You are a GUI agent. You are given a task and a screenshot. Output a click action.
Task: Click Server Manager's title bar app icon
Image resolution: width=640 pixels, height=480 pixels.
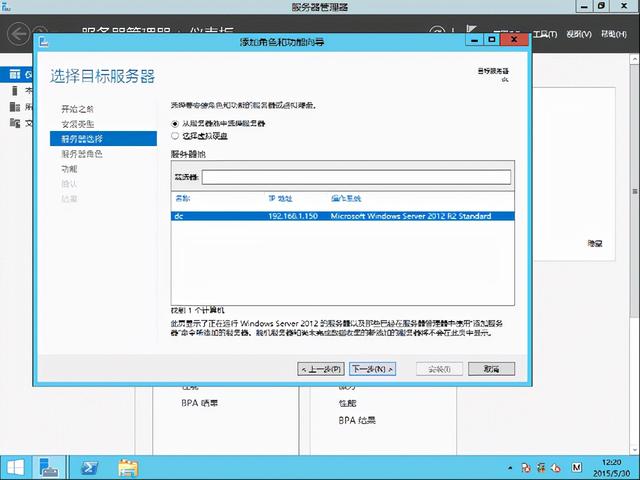(6, 6)
